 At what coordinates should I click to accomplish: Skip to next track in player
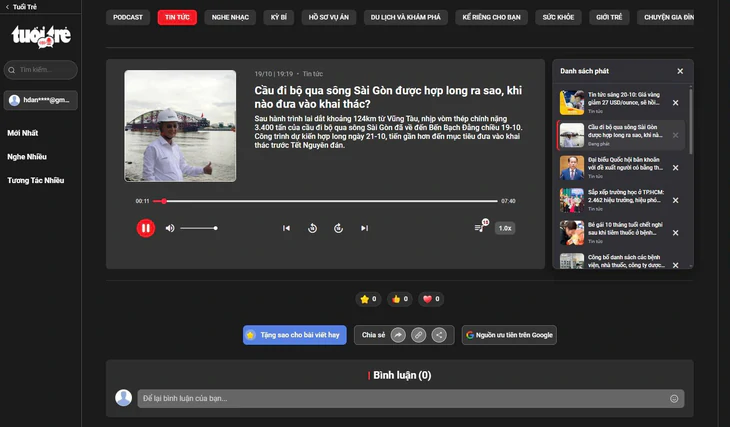click(365, 228)
